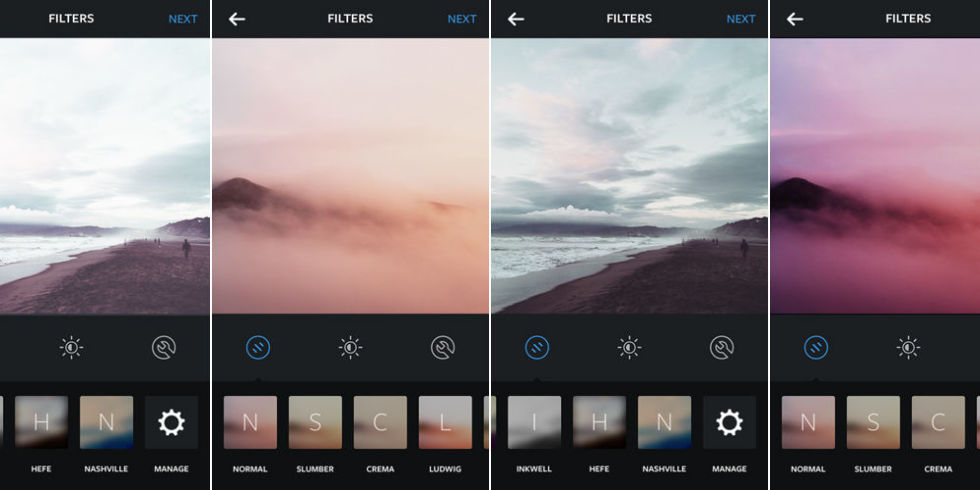Open wrench edit tools in second screen
The width and height of the screenshot is (980, 490).
click(442, 348)
